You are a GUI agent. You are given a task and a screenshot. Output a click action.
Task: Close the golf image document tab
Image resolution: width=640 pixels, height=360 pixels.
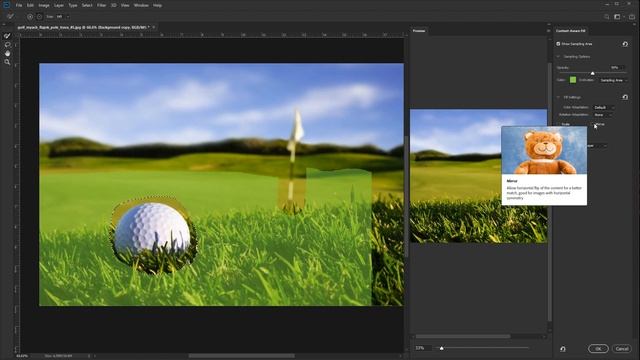click(153, 27)
